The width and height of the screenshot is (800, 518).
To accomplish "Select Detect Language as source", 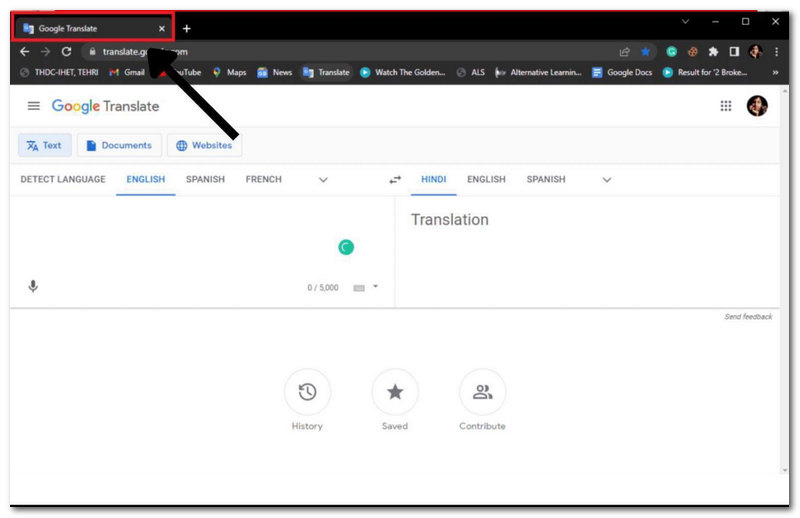I will [63, 180].
